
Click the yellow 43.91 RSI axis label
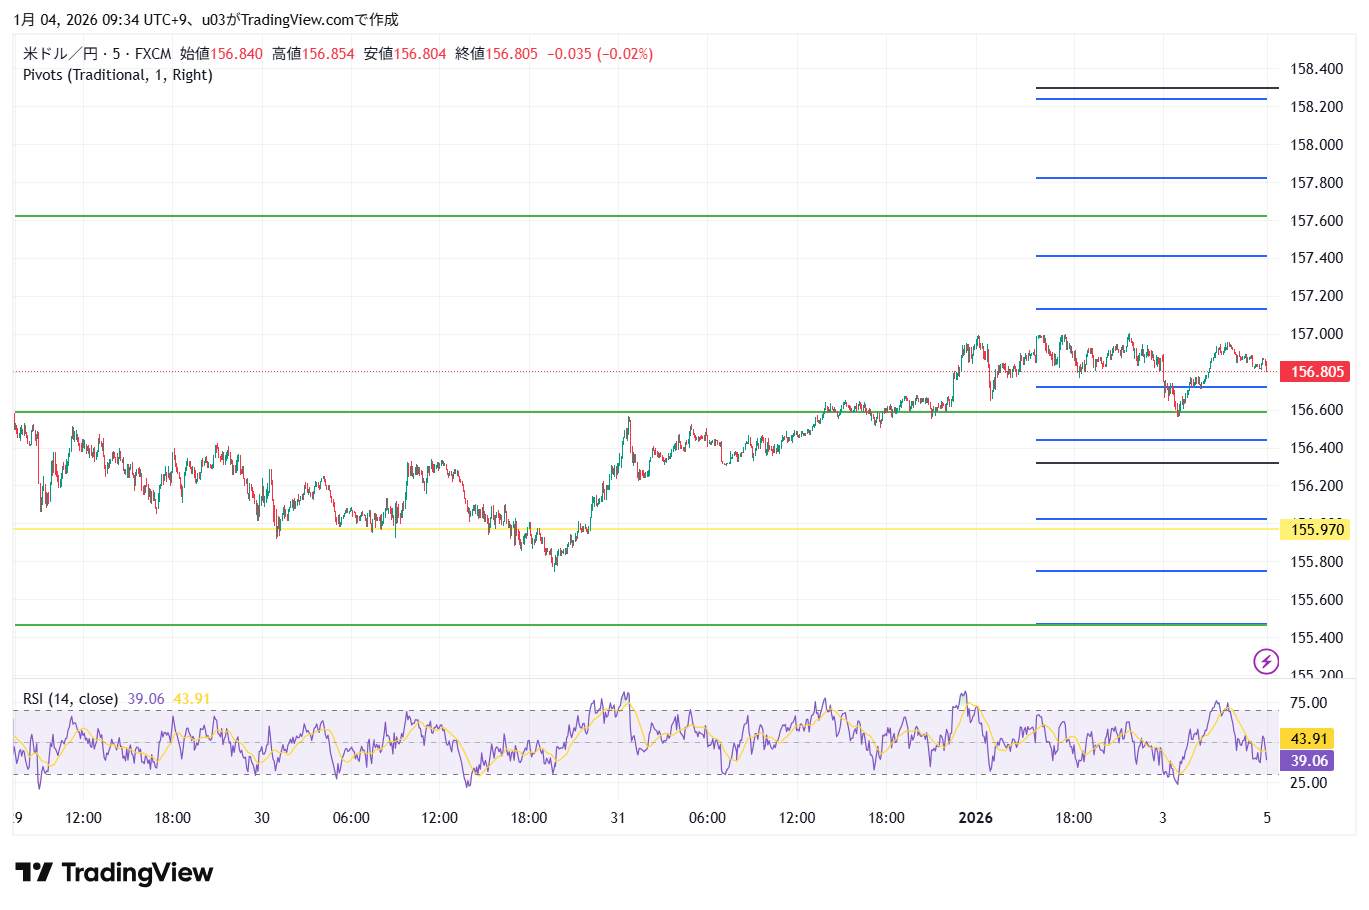tap(1308, 739)
